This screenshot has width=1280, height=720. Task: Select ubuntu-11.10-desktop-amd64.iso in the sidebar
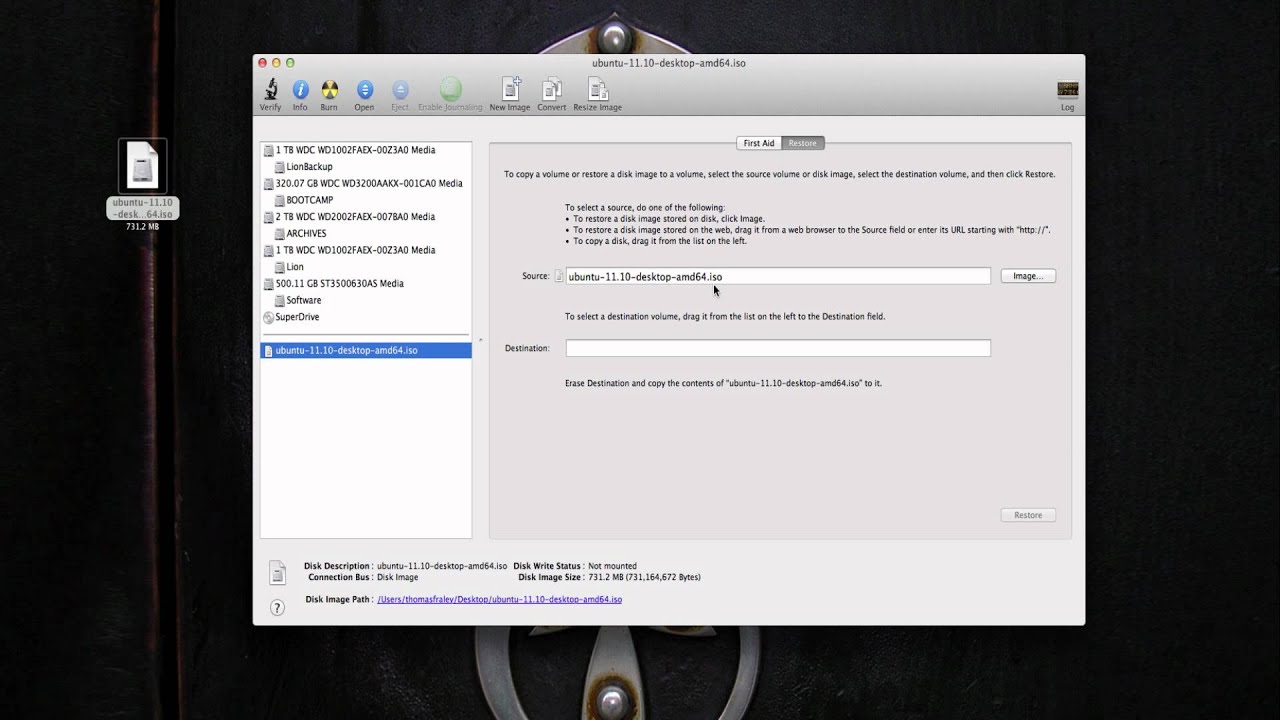(366, 351)
